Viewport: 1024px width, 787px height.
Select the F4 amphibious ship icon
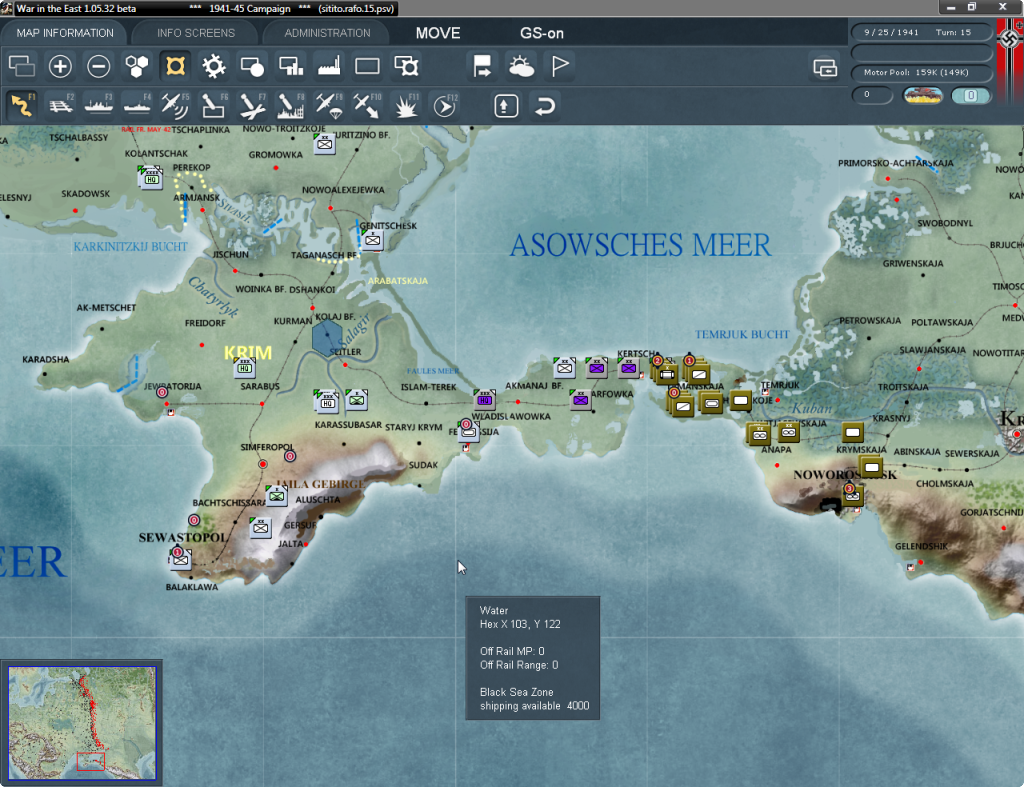point(137,106)
